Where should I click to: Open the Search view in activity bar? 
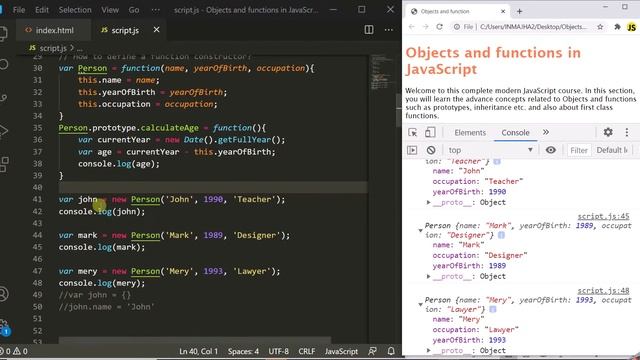(3, 64)
